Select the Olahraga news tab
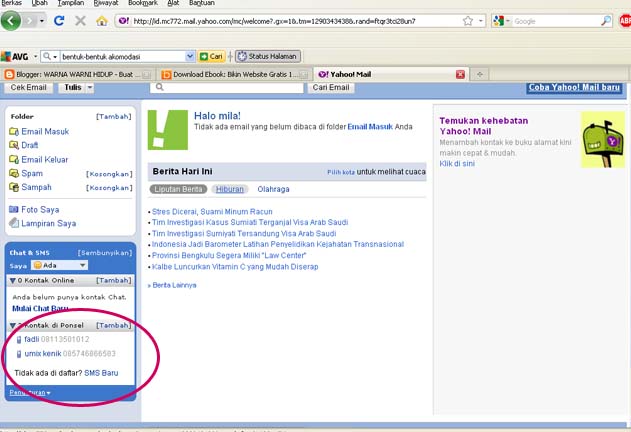The height and width of the screenshot is (432, 631). tap(273, 189)
